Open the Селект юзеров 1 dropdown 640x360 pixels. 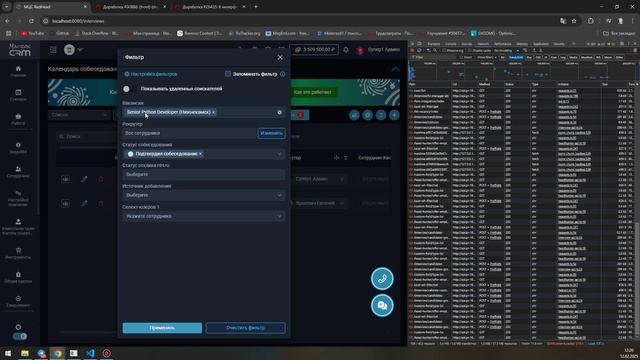pyautogui.click(x=203, y=216)
